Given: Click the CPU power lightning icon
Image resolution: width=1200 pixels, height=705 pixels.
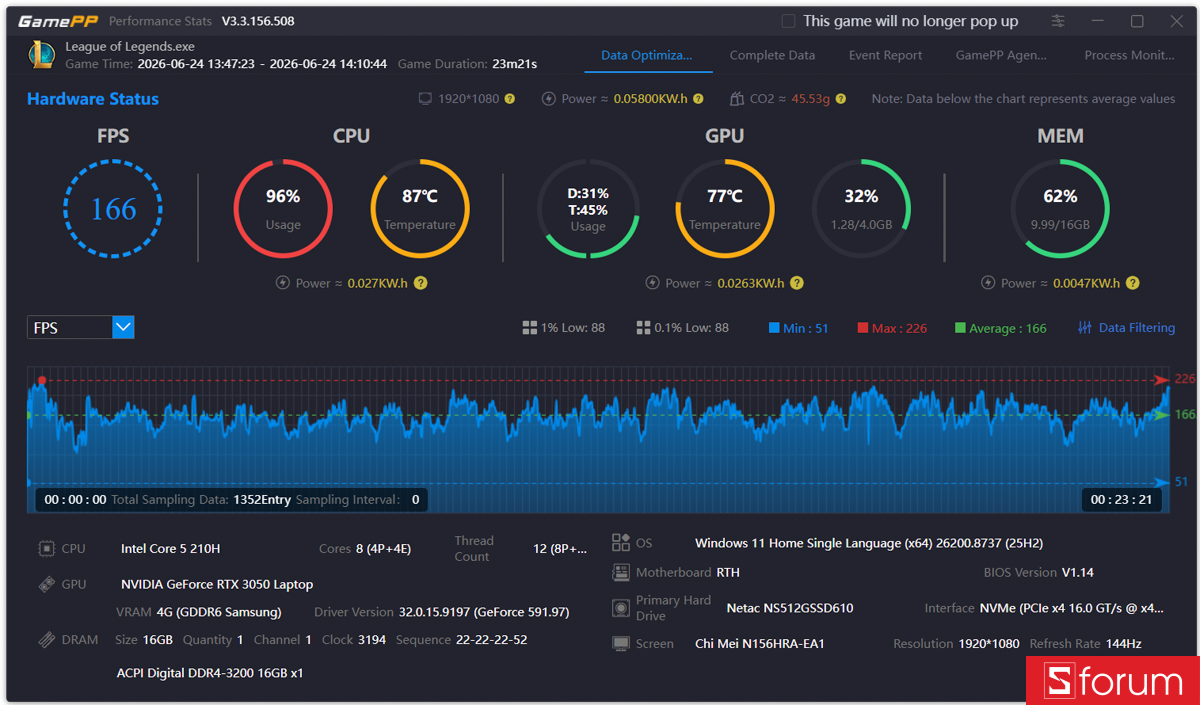Looking at the screenshot, I should pyautogui.click(x=283, y=283).
